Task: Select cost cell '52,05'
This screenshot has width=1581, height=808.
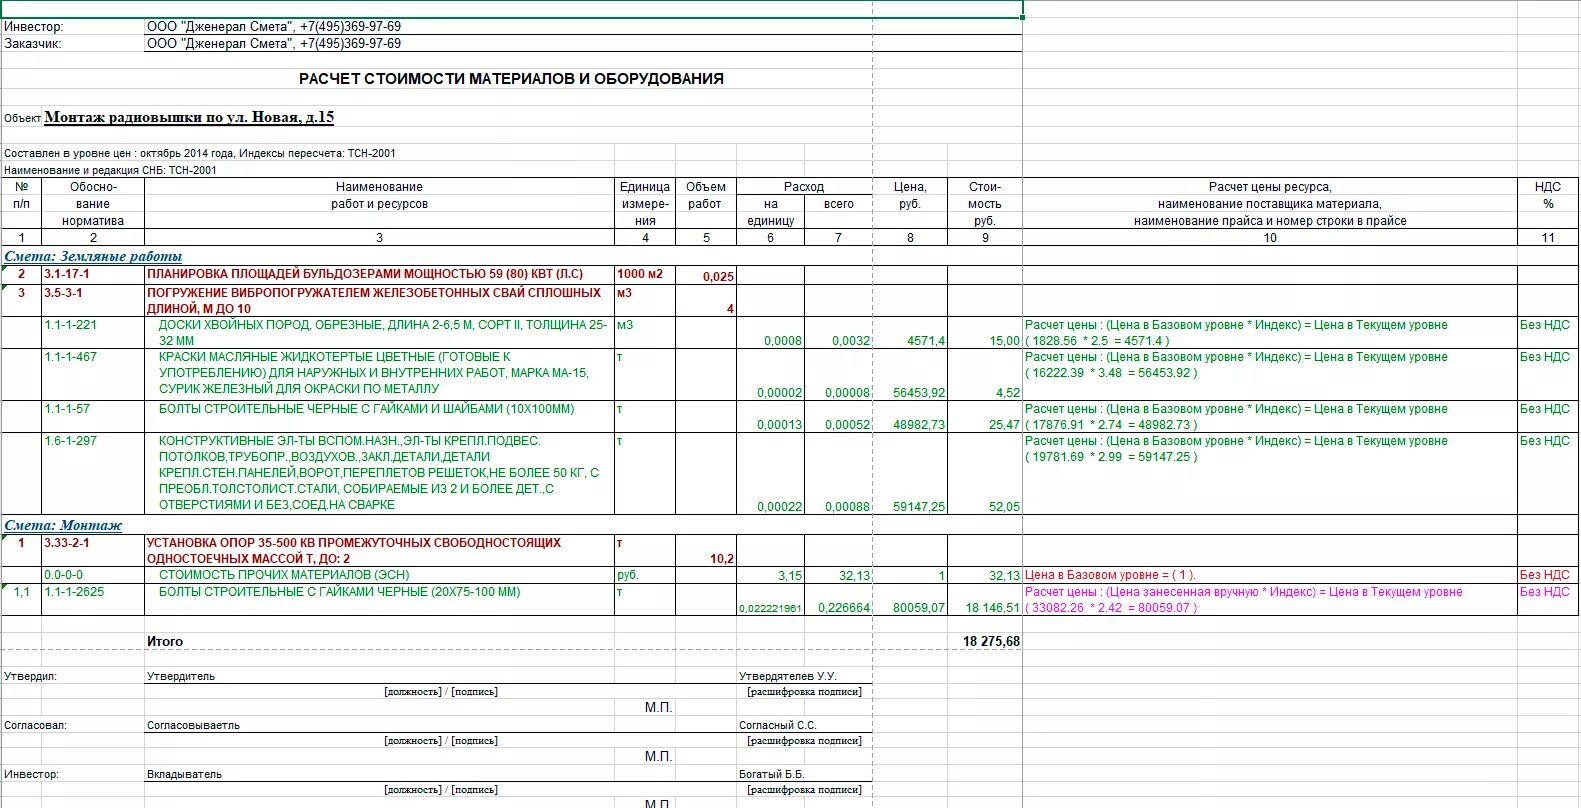Action: coord(985,475)
